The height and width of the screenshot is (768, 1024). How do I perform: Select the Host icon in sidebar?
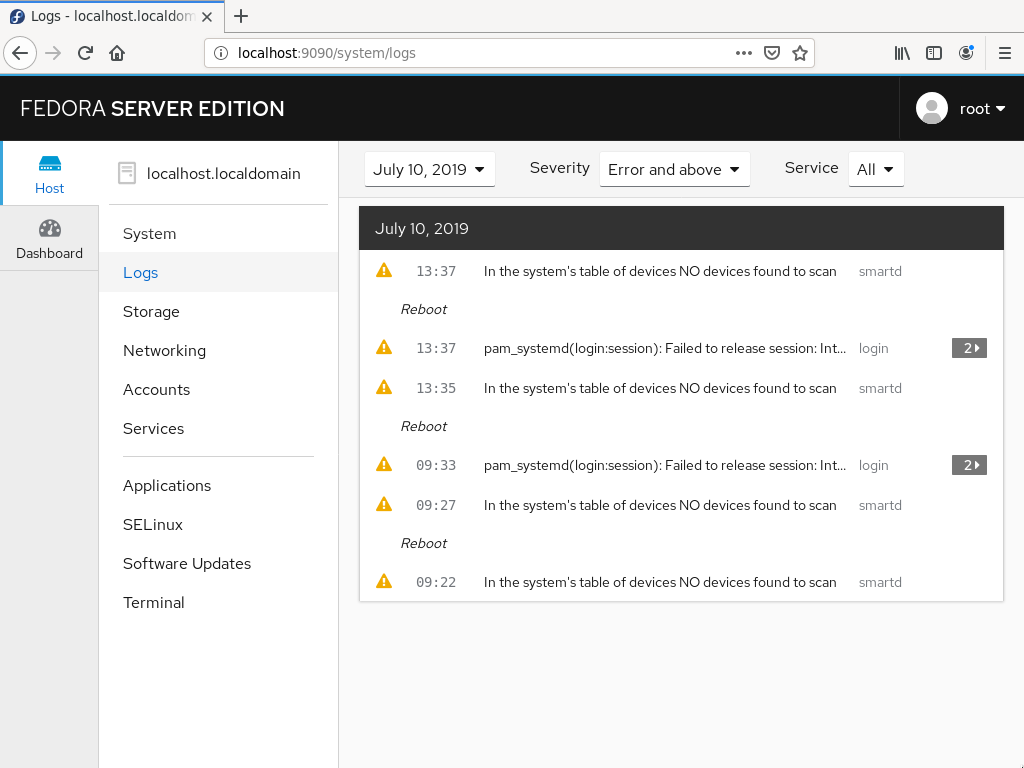coord(50,164)
